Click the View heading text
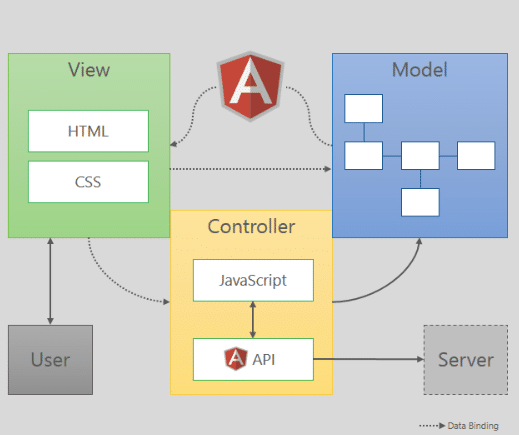The image size is (519, 435). tap(89, 70)
